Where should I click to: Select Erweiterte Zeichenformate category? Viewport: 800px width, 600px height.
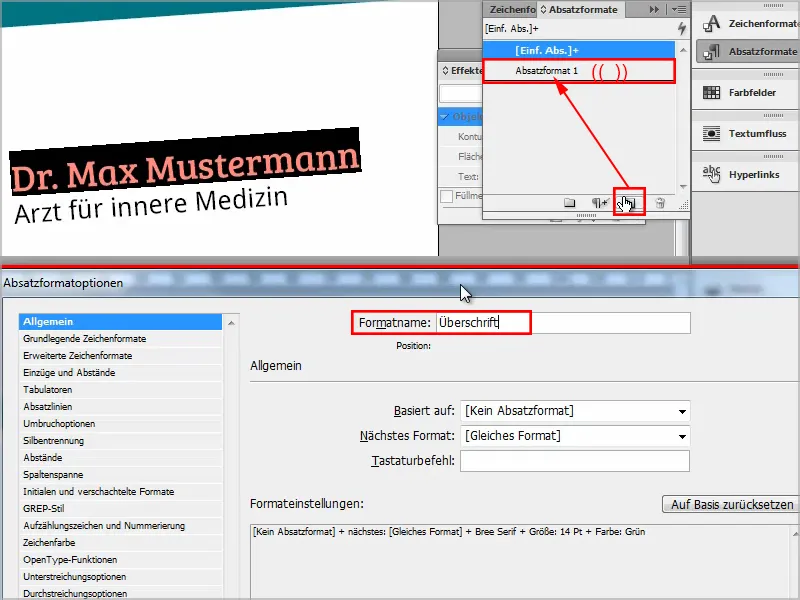point(120,356)
